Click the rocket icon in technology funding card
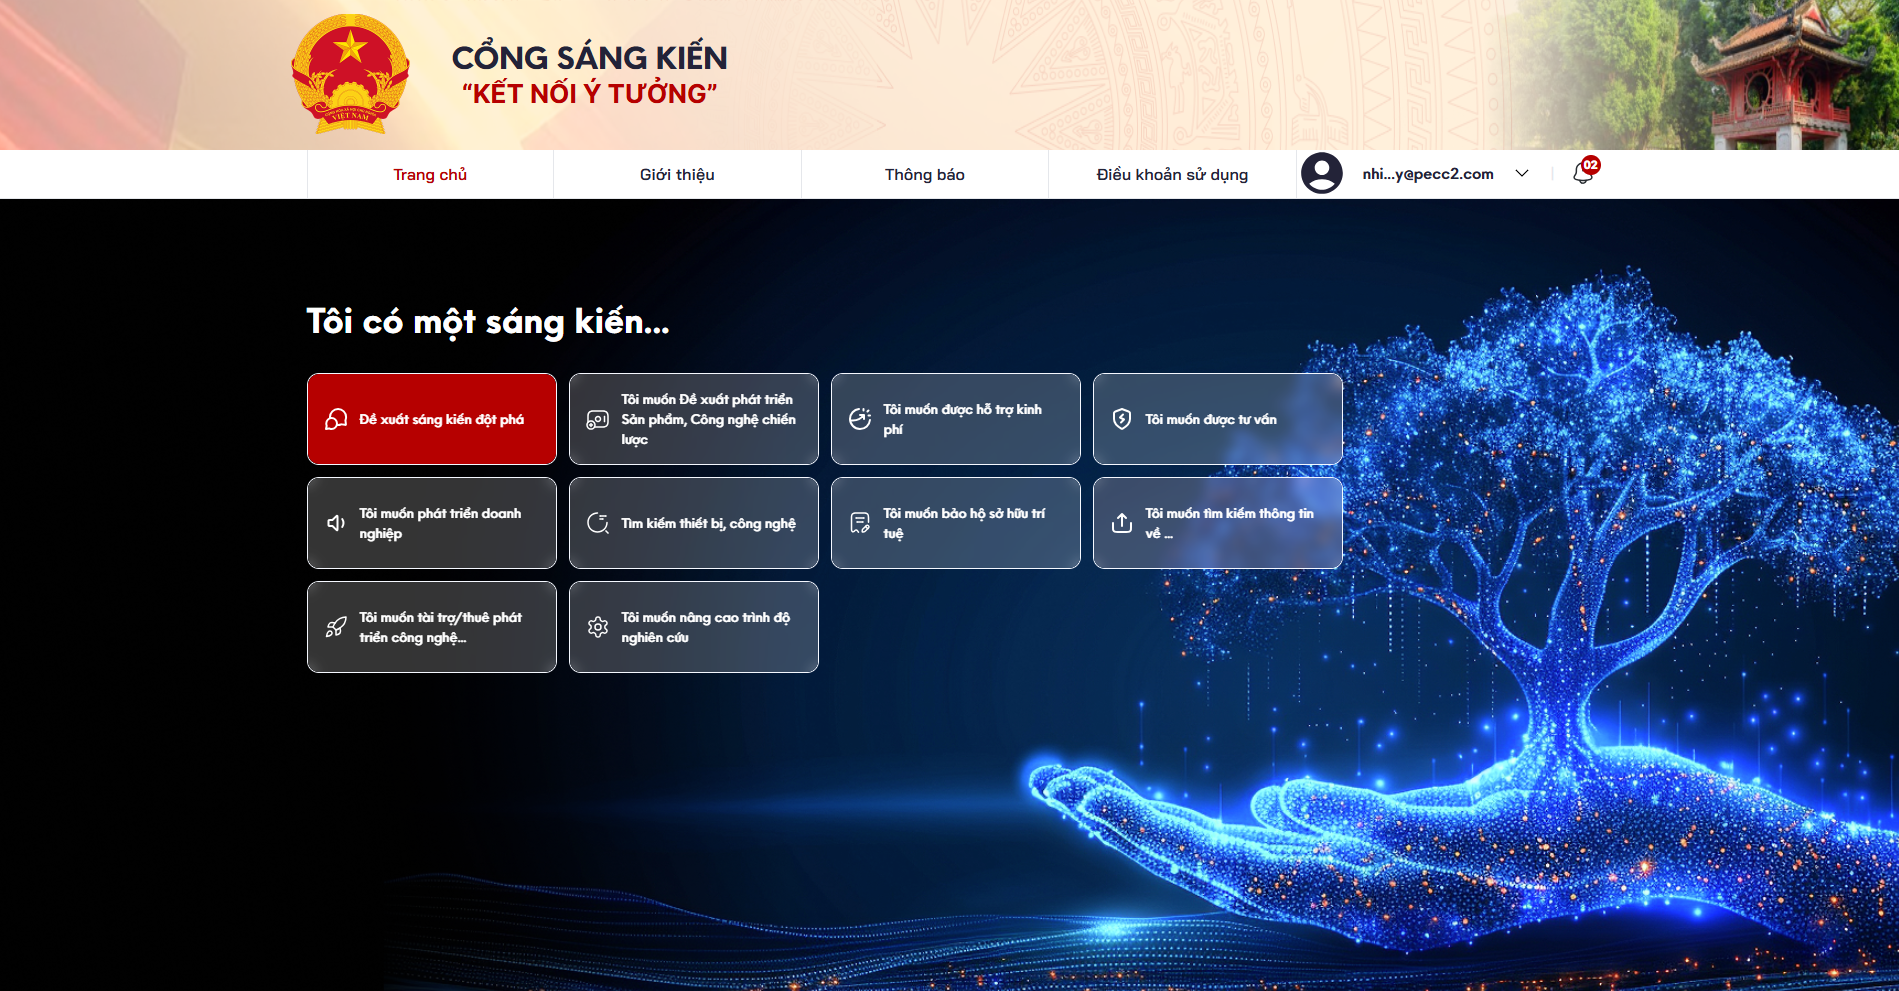The width and height of the screenshot is (1899, 991). 336,627
